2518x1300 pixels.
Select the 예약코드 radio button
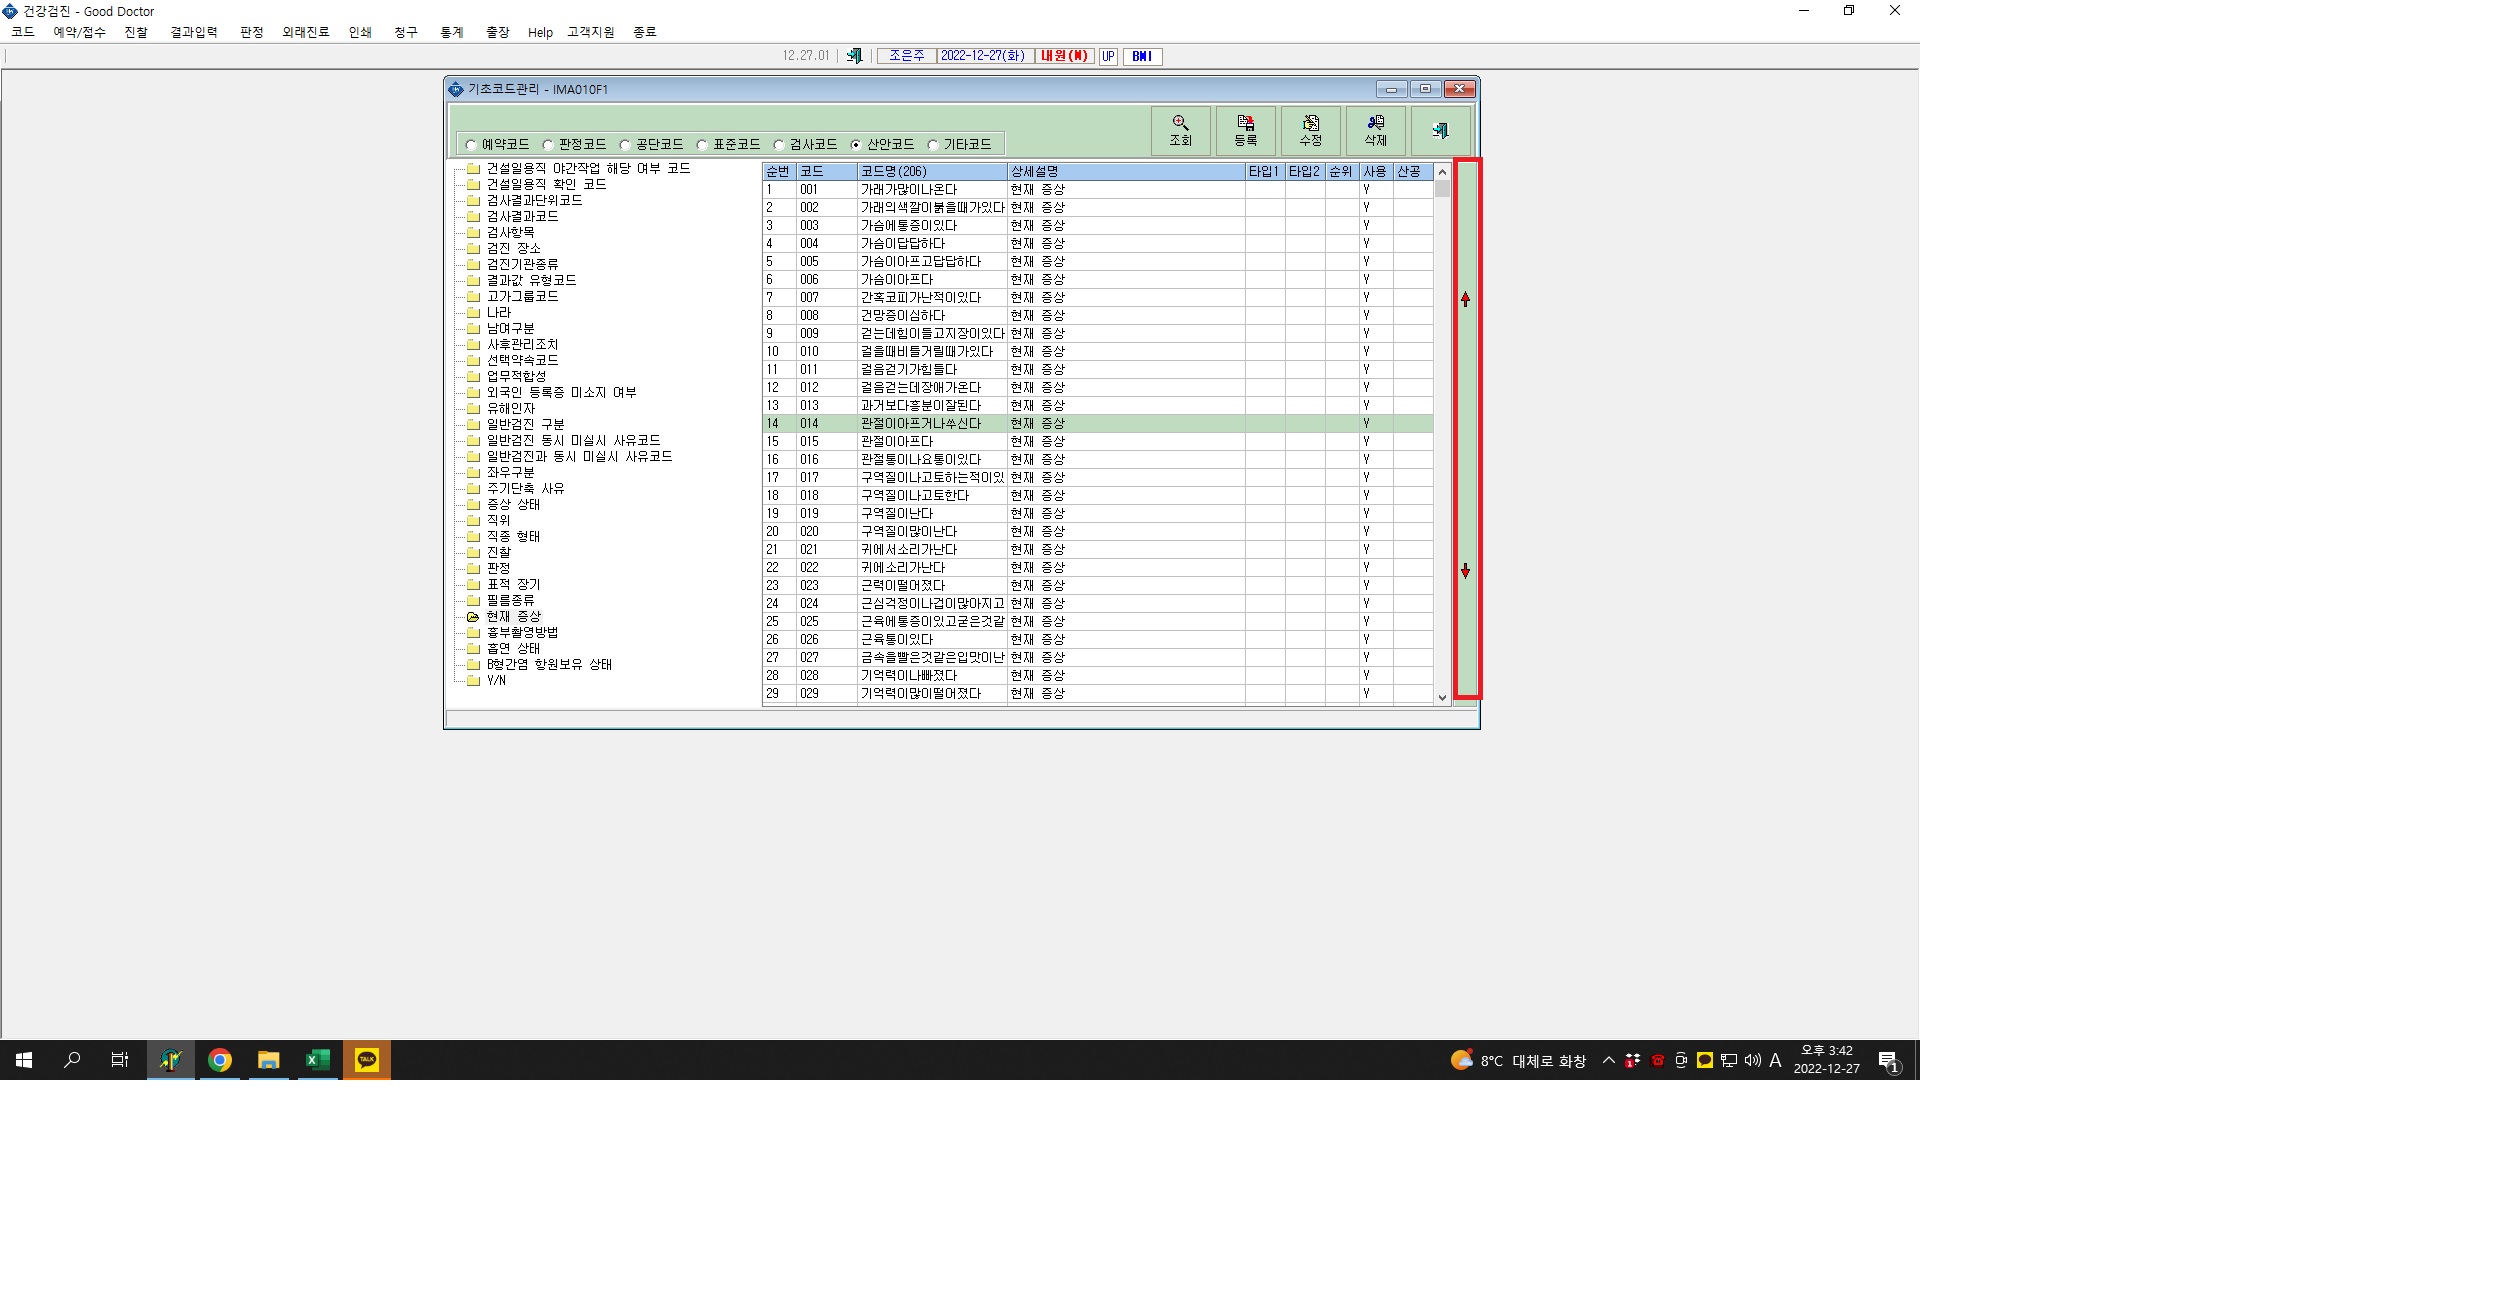[x=471, y=145]
